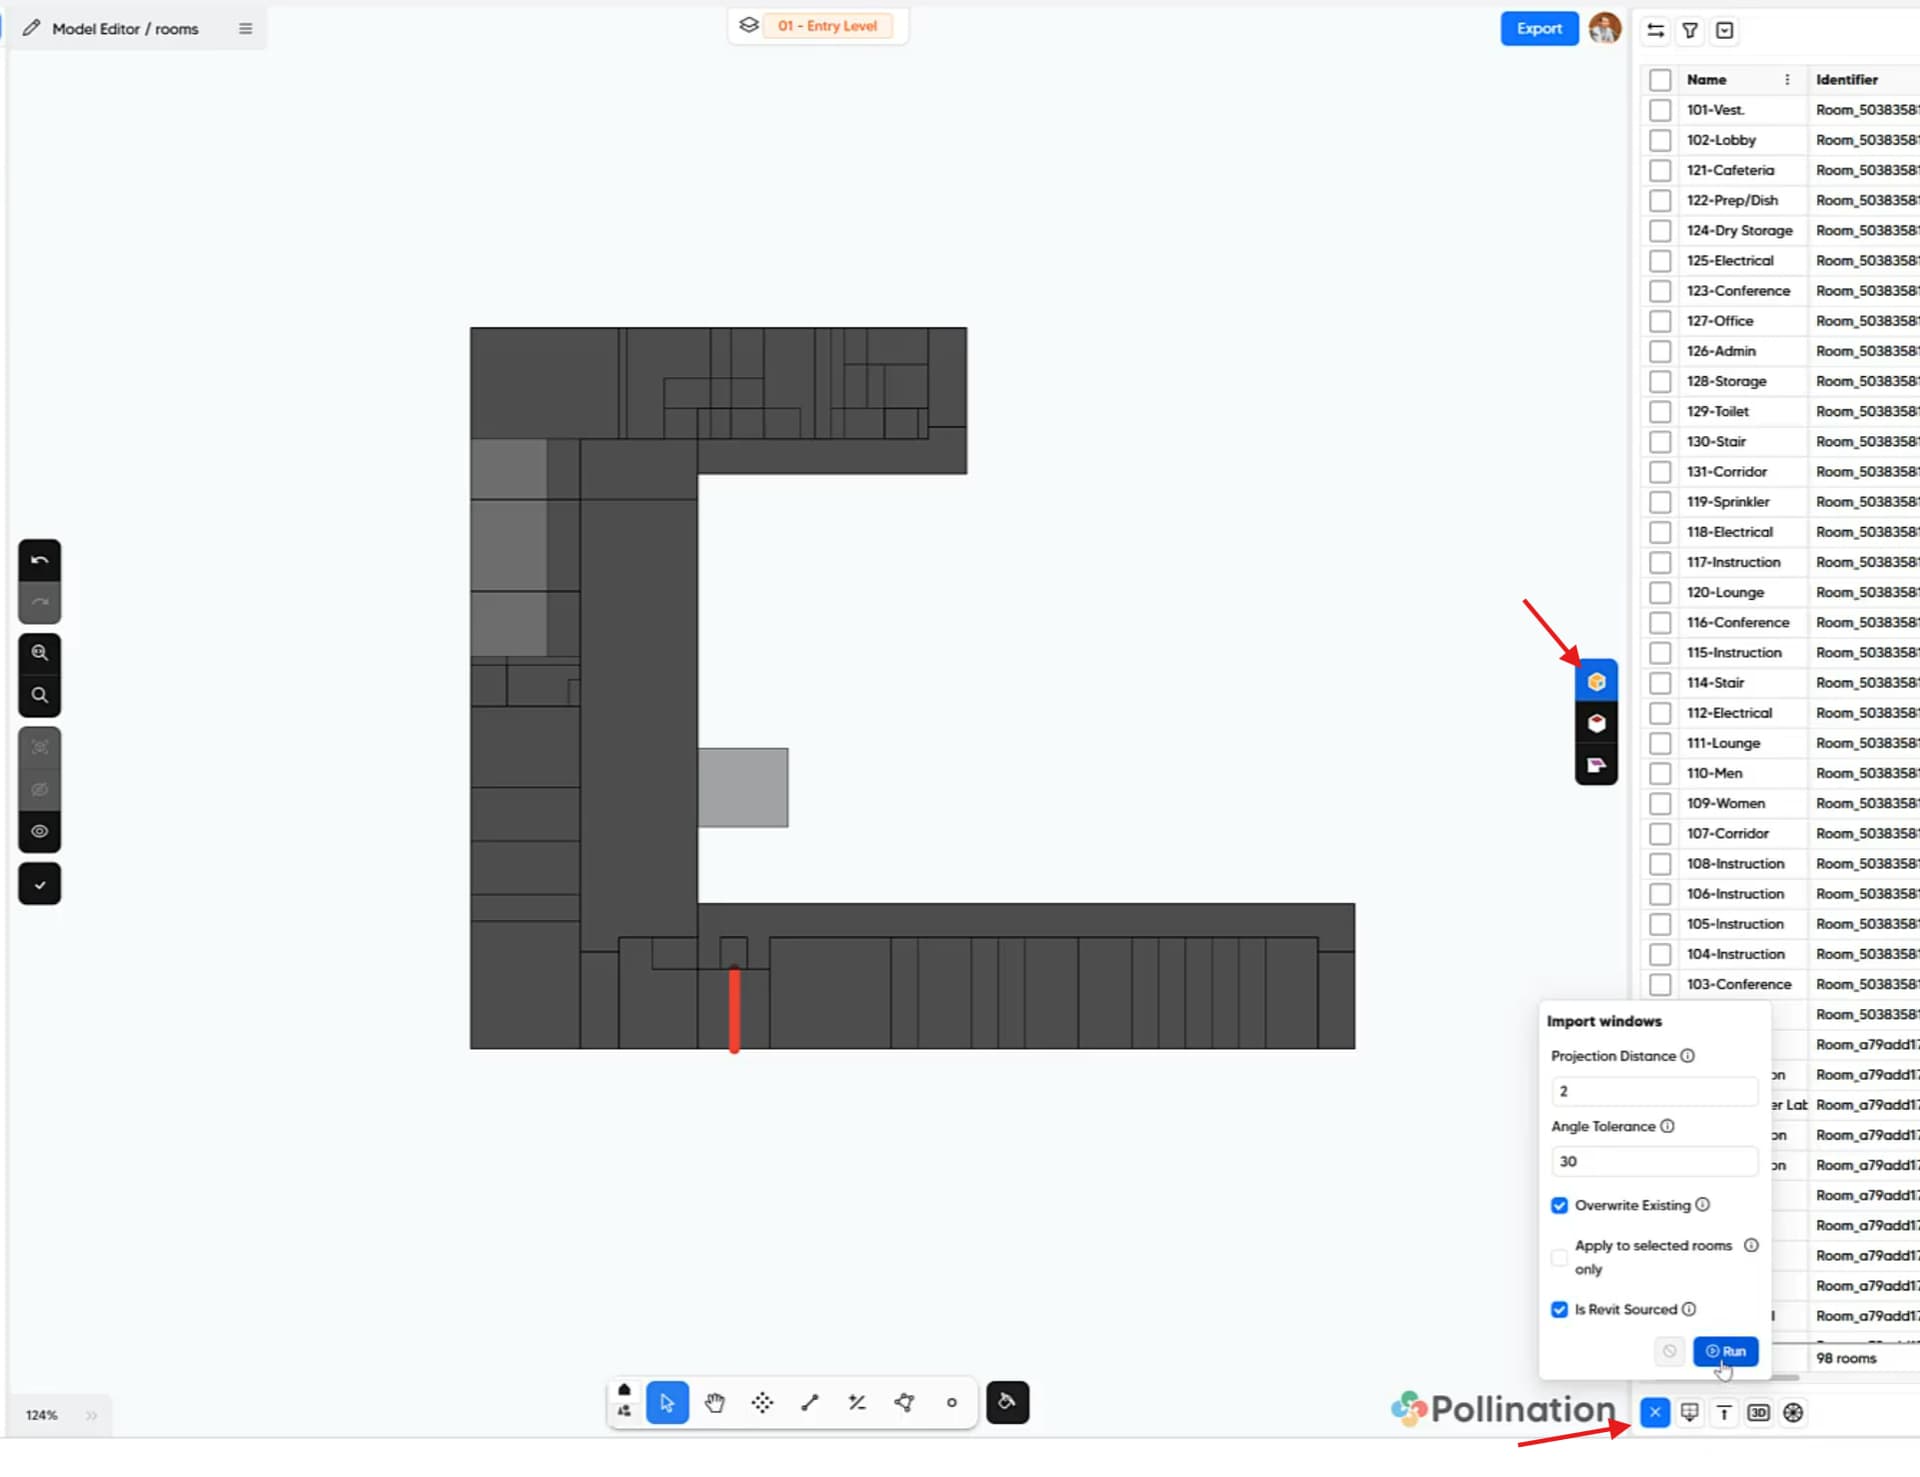Expand the zoom percentage chevrons
This screenshot has width=1920, height=1477.
tap(91, 1416)
